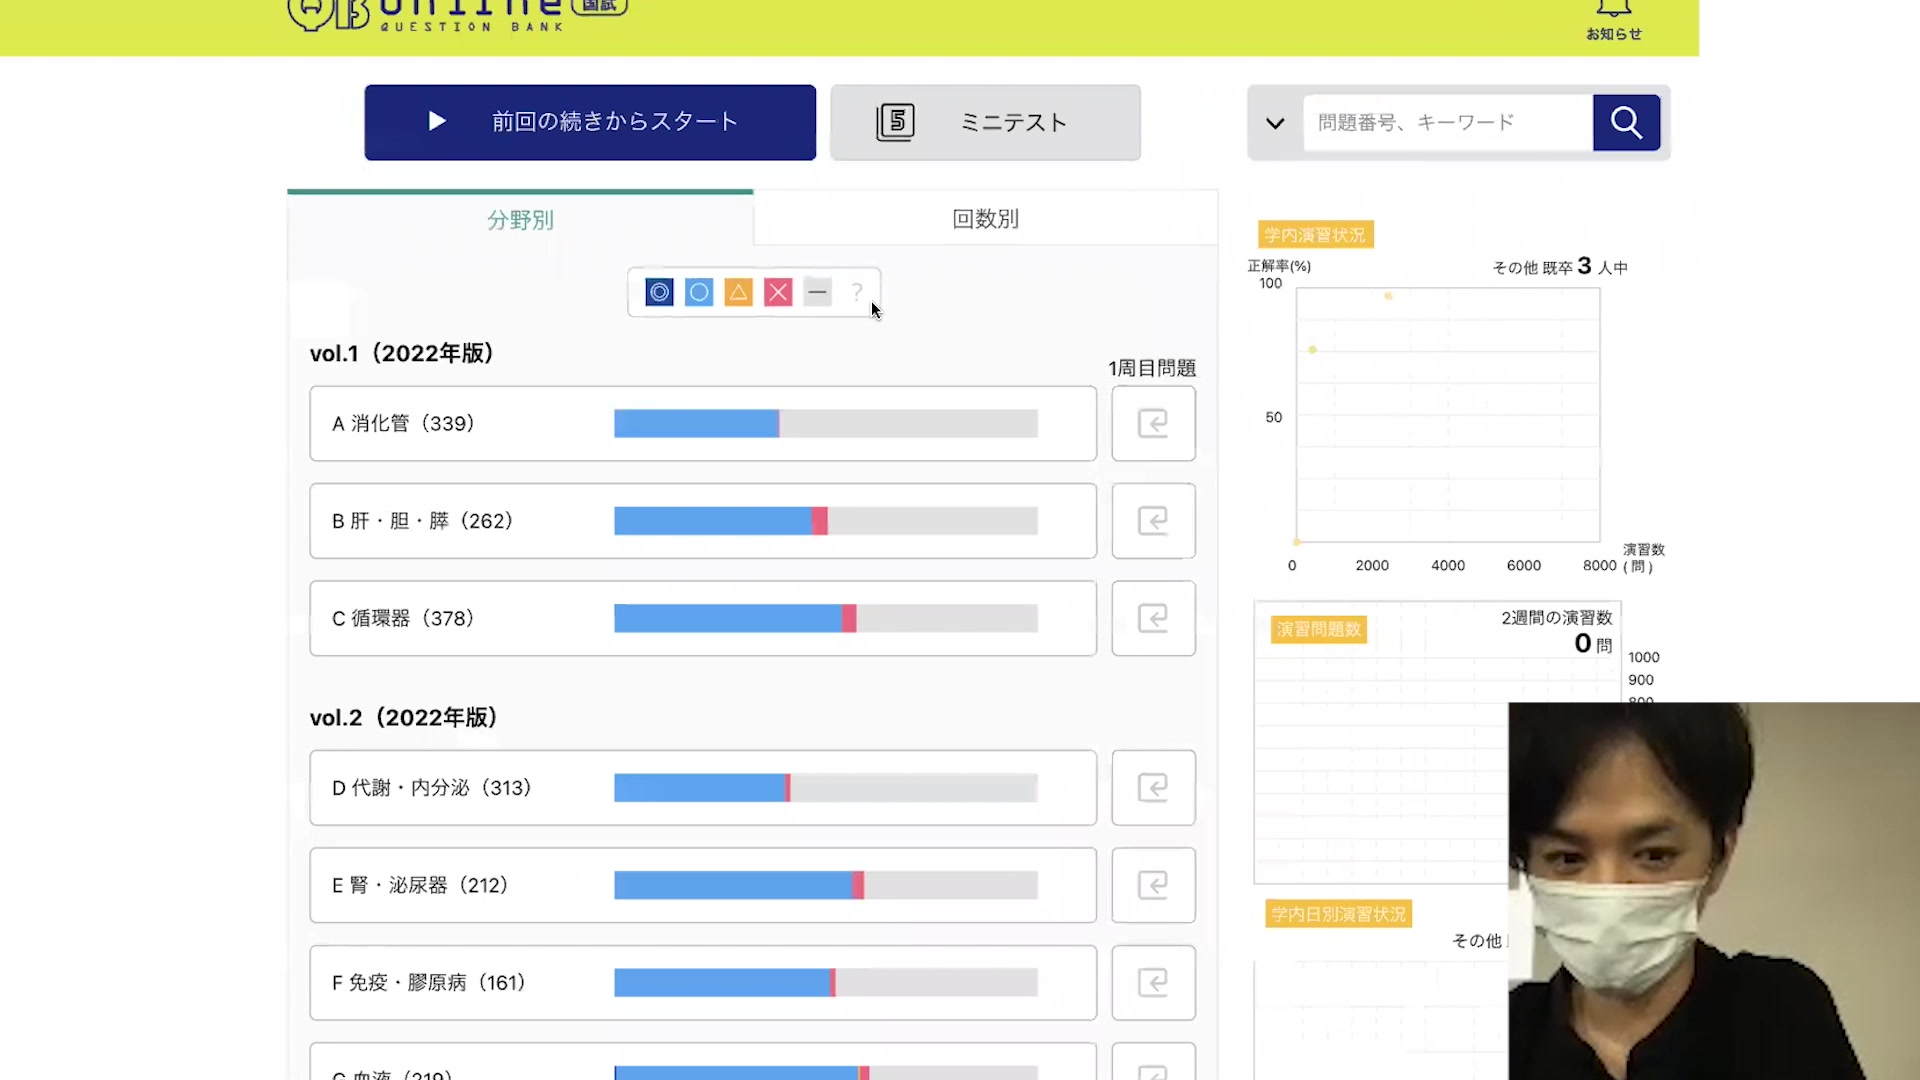Open first-round questions for D 代謝・内分泌

[1153, 788]
